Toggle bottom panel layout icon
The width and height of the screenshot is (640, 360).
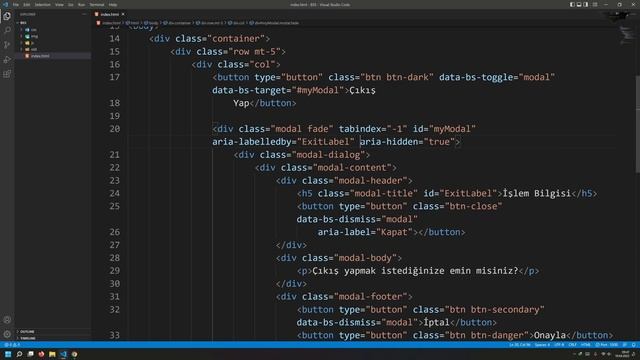(x=579, y=4)
